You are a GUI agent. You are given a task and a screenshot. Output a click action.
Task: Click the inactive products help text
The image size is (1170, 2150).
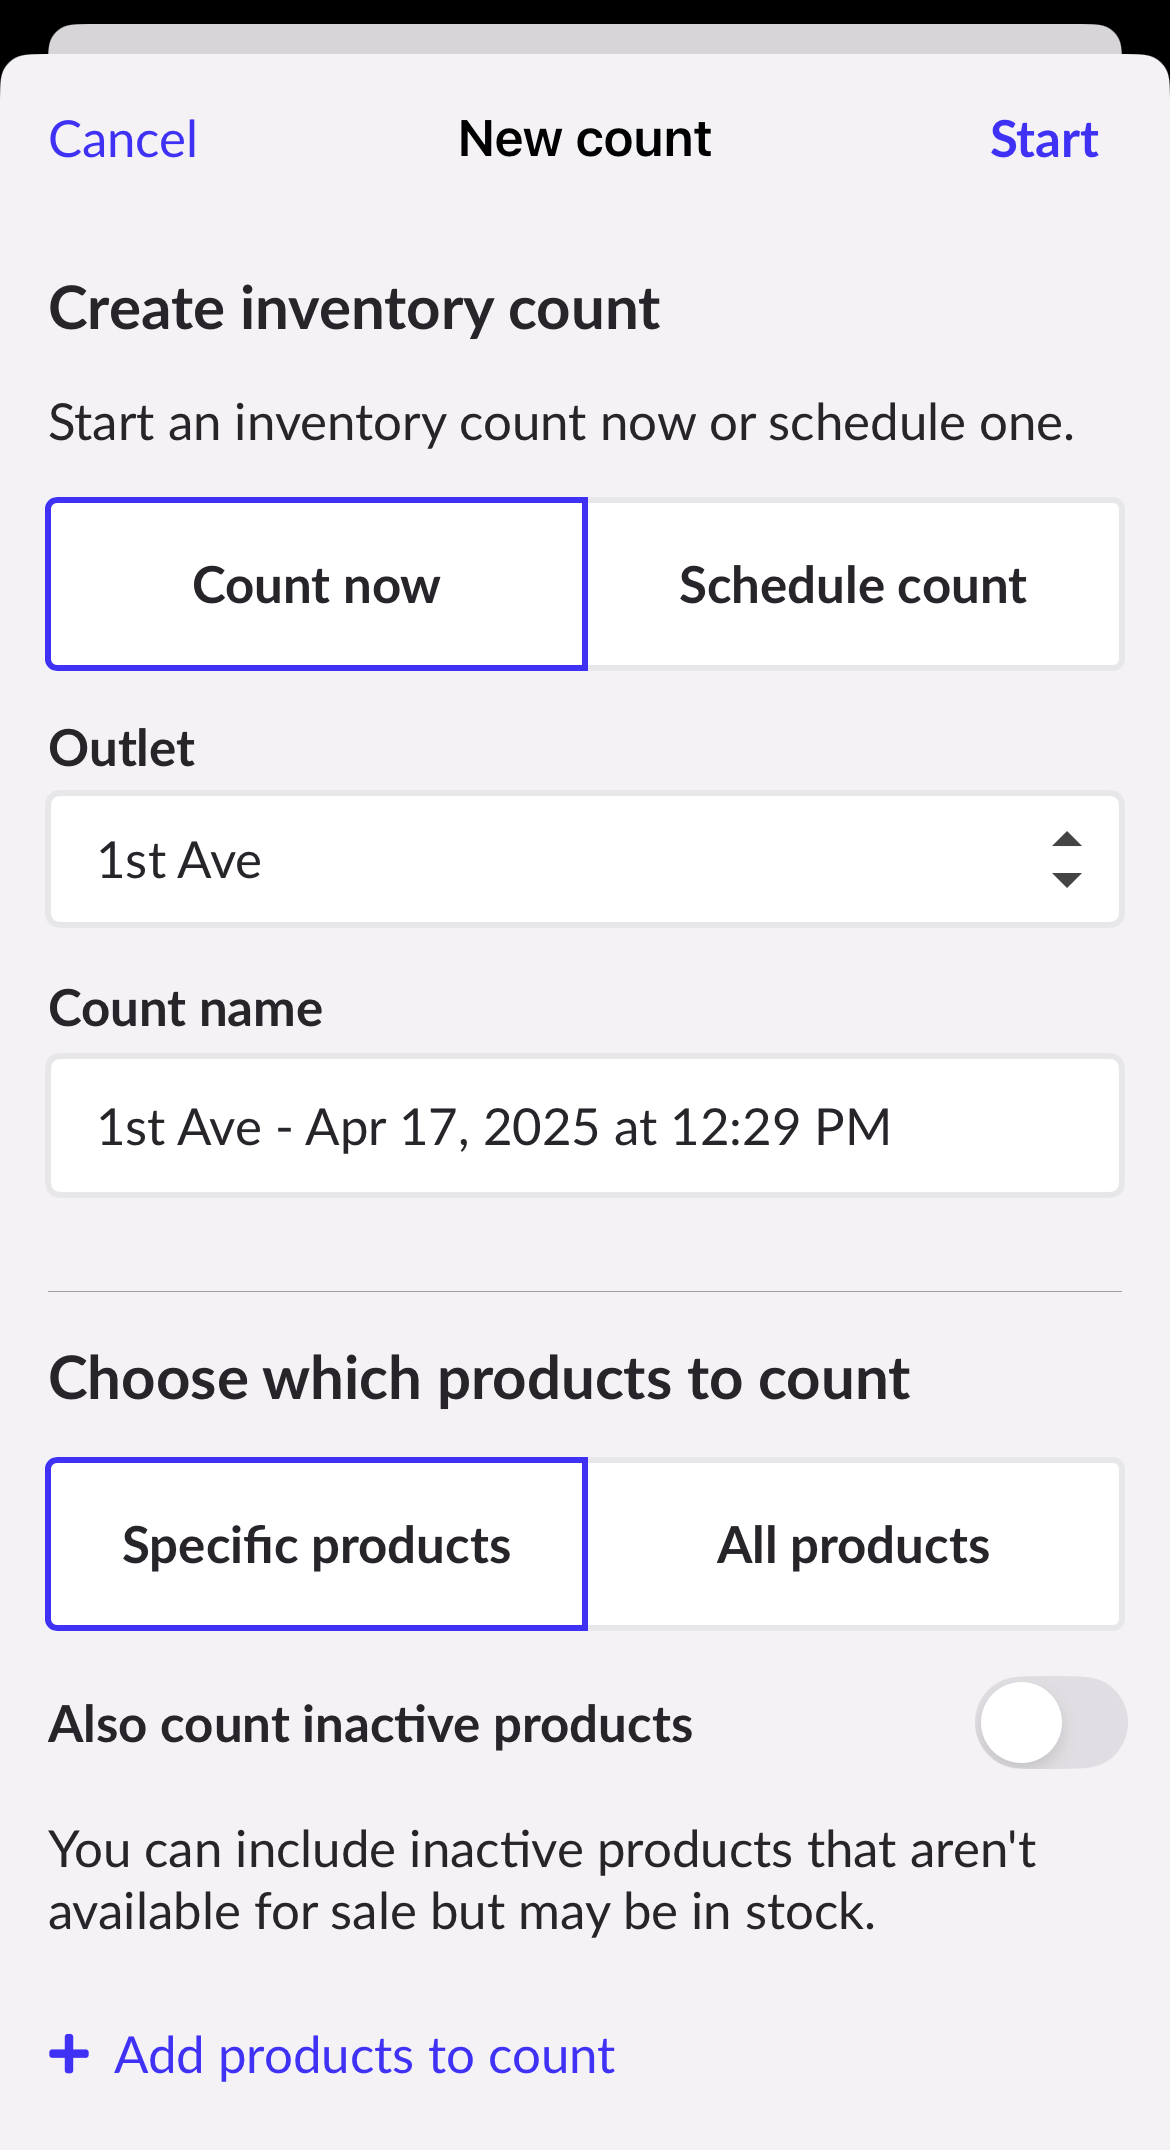coord(542,1881)
